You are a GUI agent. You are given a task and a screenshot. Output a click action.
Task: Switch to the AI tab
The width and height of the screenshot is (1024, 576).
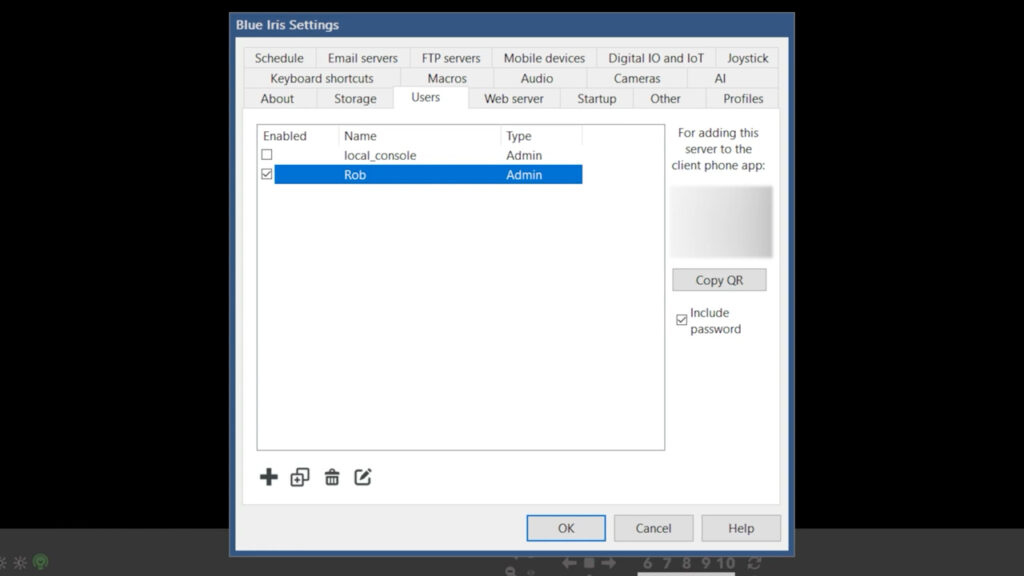coord(720,77)
